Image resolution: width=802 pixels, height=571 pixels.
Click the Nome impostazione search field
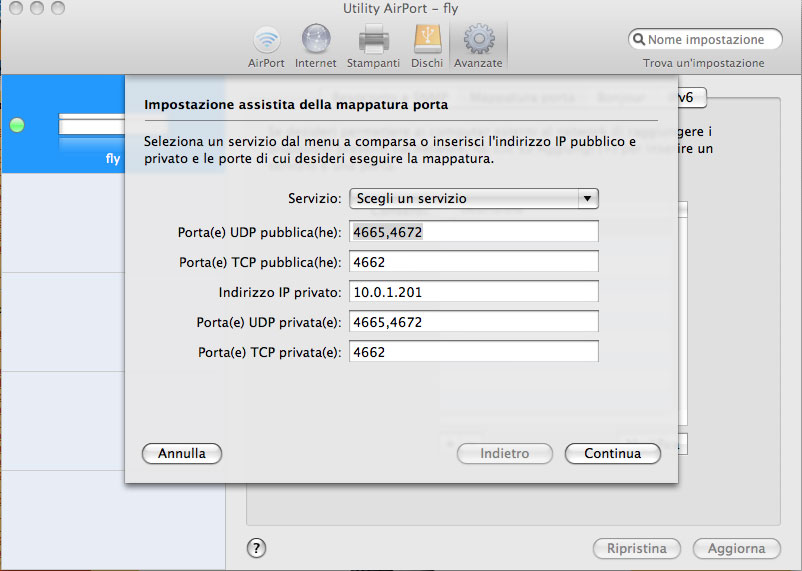705,39
